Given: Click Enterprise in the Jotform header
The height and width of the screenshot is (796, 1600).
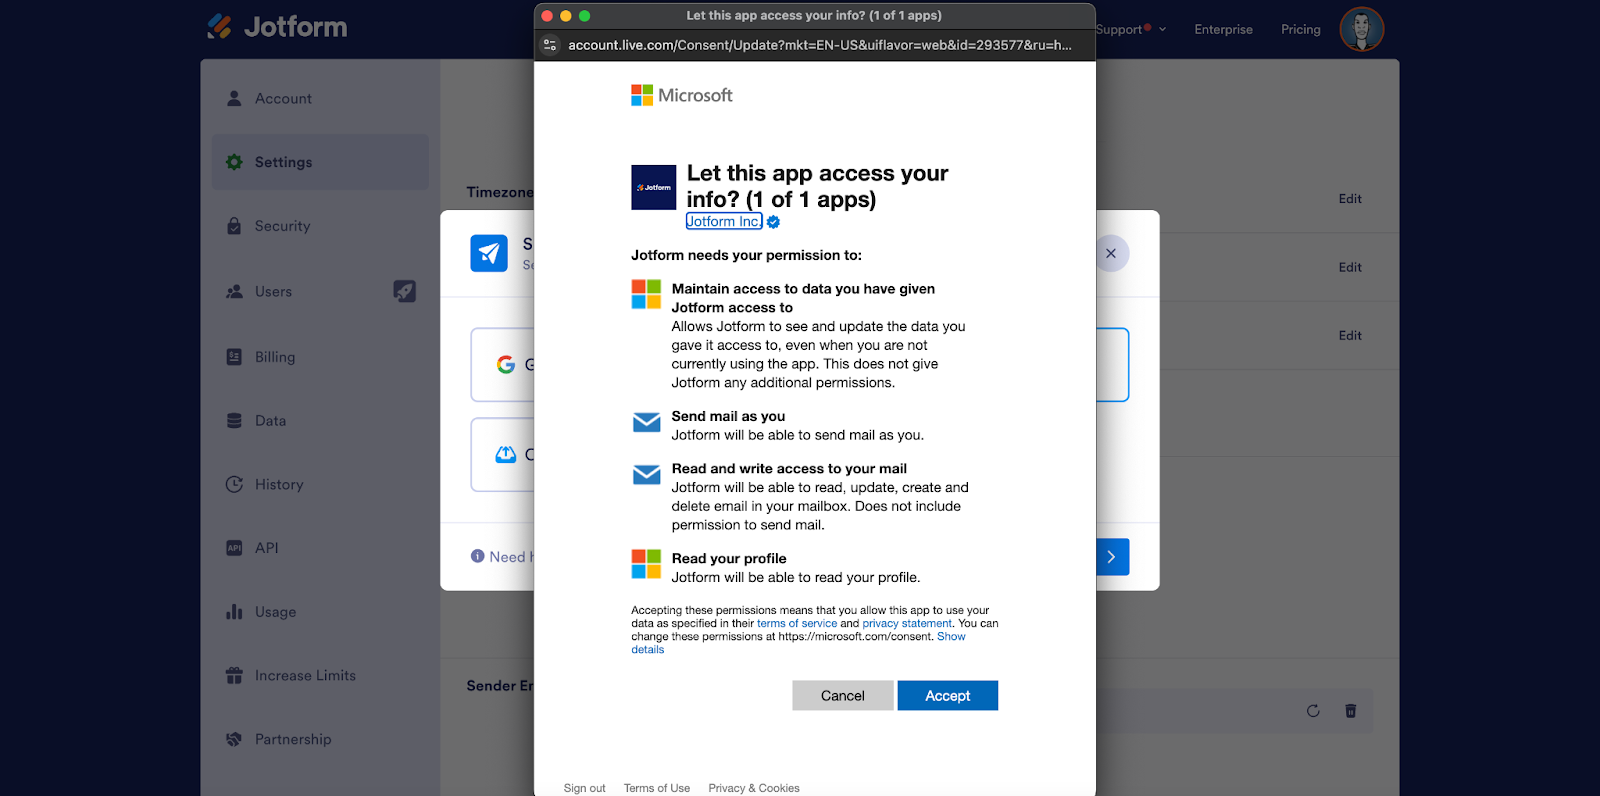Looking at the screenshot, I should (x=1223, y=29).
